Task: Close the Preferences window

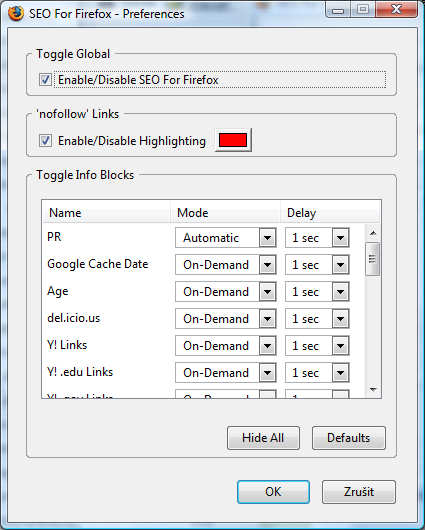Action: (x=396, y=10)
